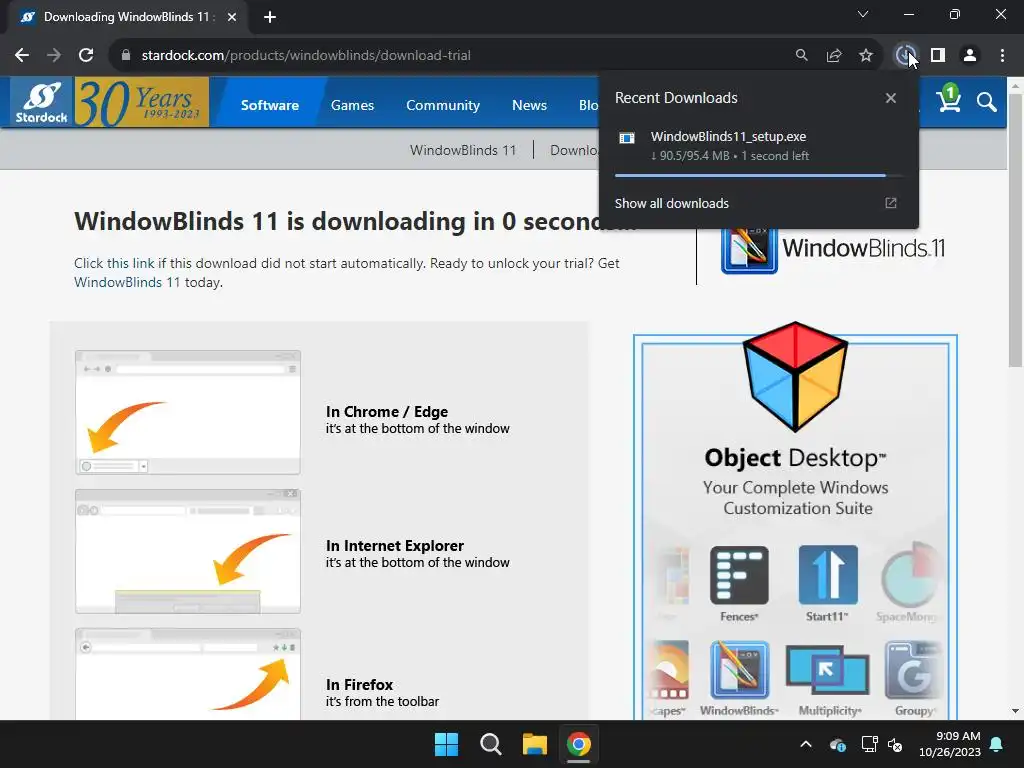The width and height of the screenshot is (1024, 768).
Task: Click the WindowBlinds icon in Object Desktop ad
Action: [x=739, y=669]
